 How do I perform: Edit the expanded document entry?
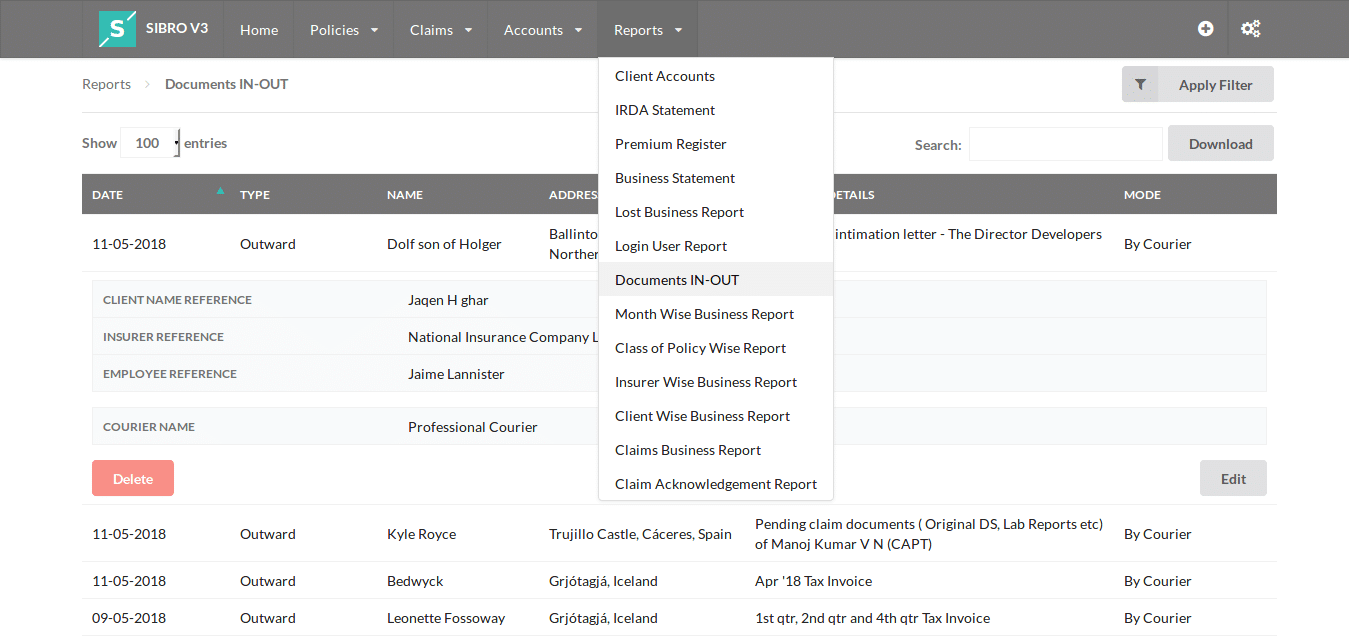pyautogui.click(x=1233, y=479)
